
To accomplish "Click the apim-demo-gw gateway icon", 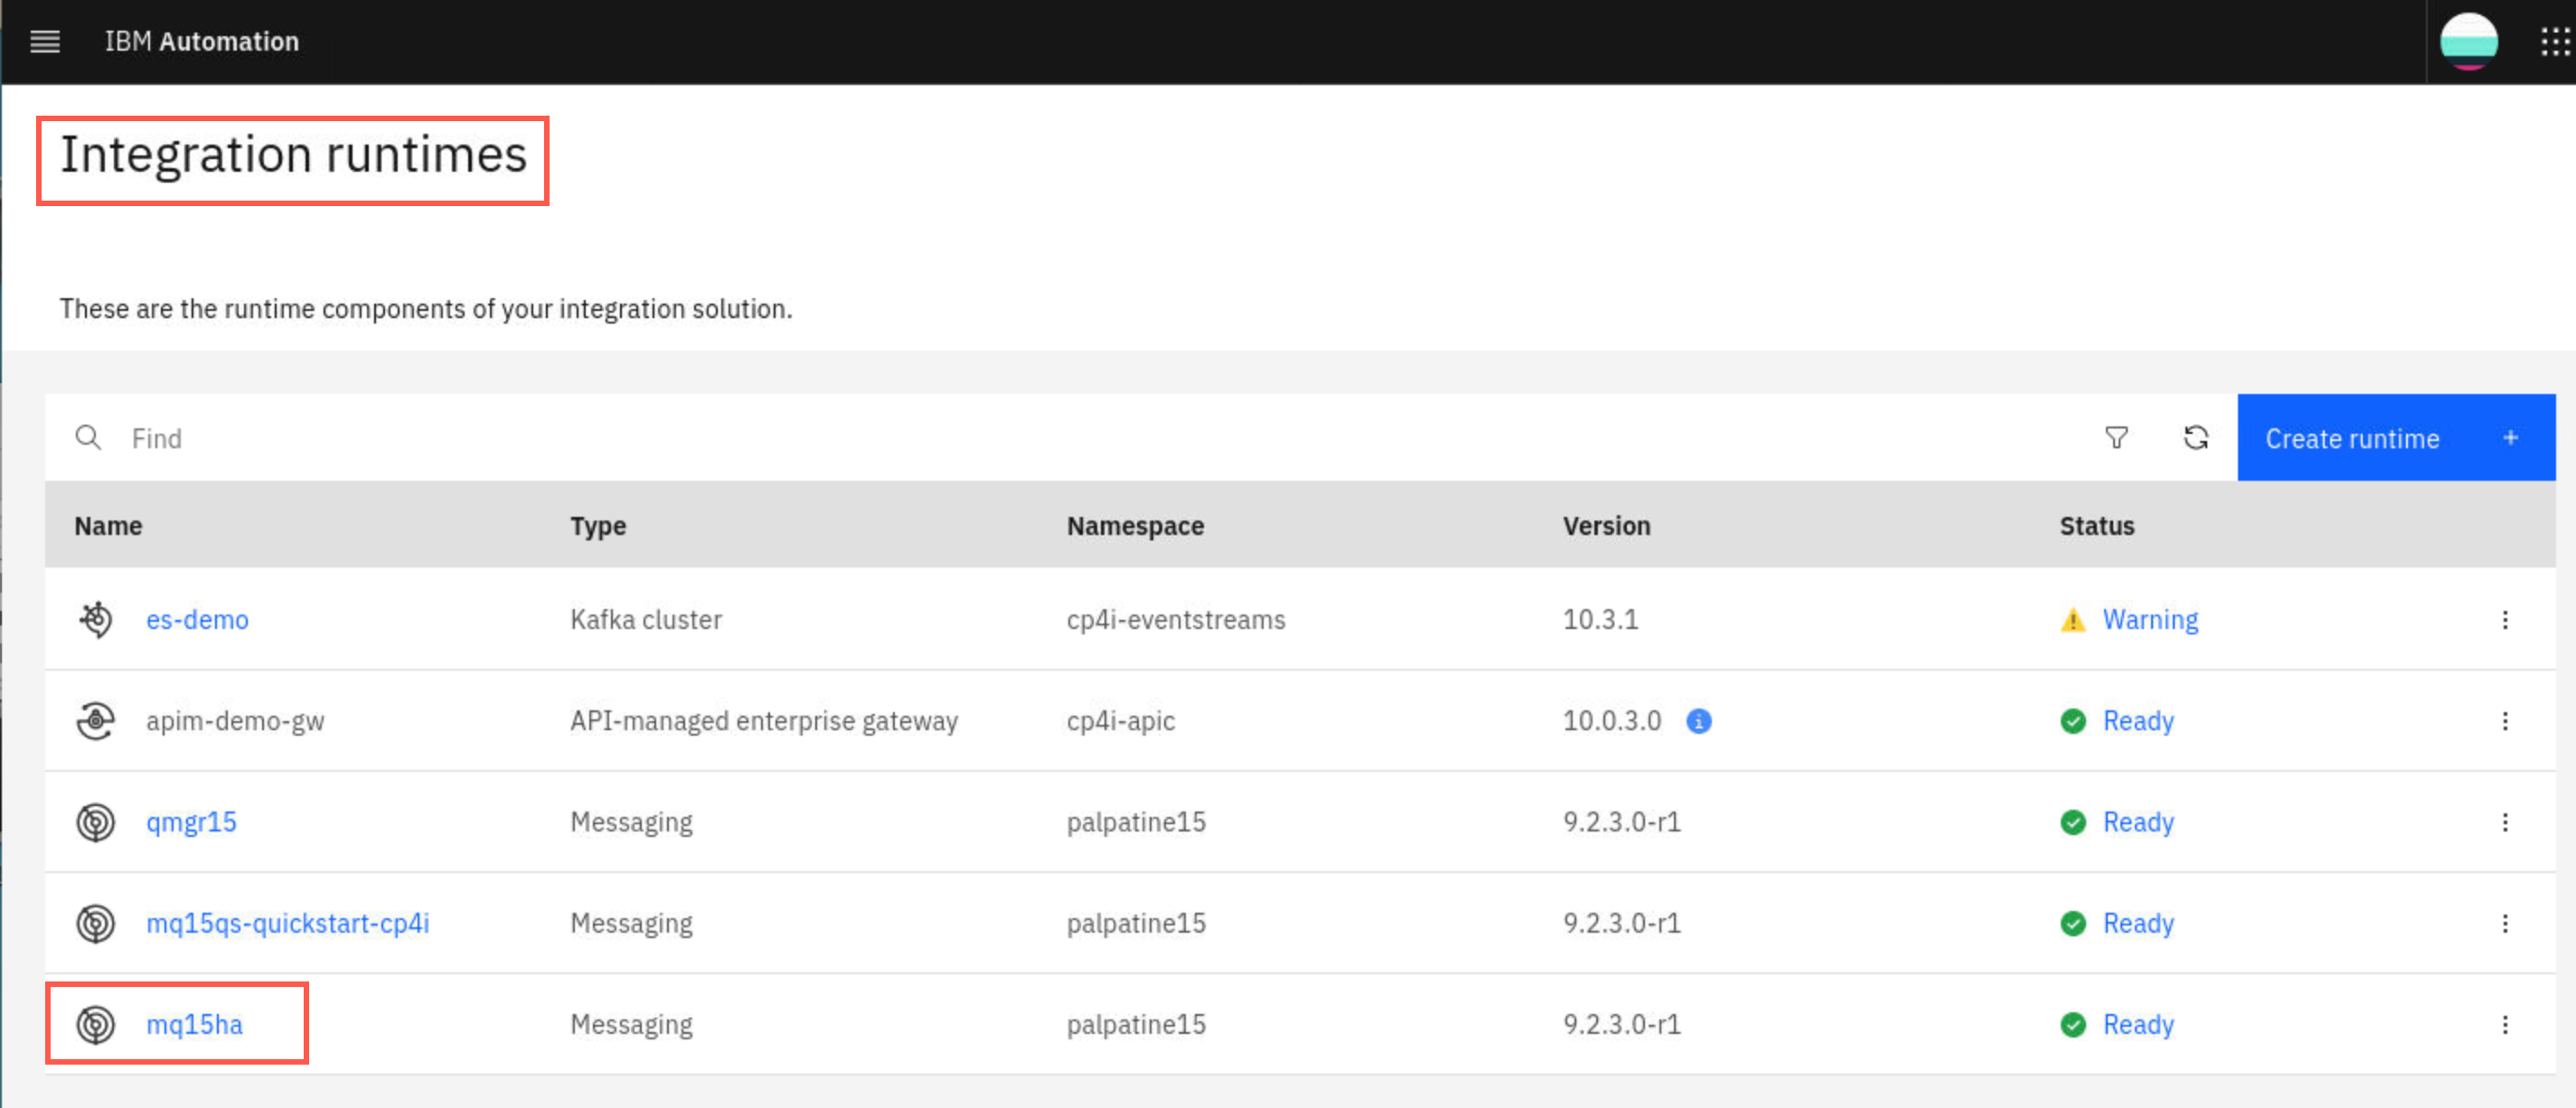I will click(96, 721).
